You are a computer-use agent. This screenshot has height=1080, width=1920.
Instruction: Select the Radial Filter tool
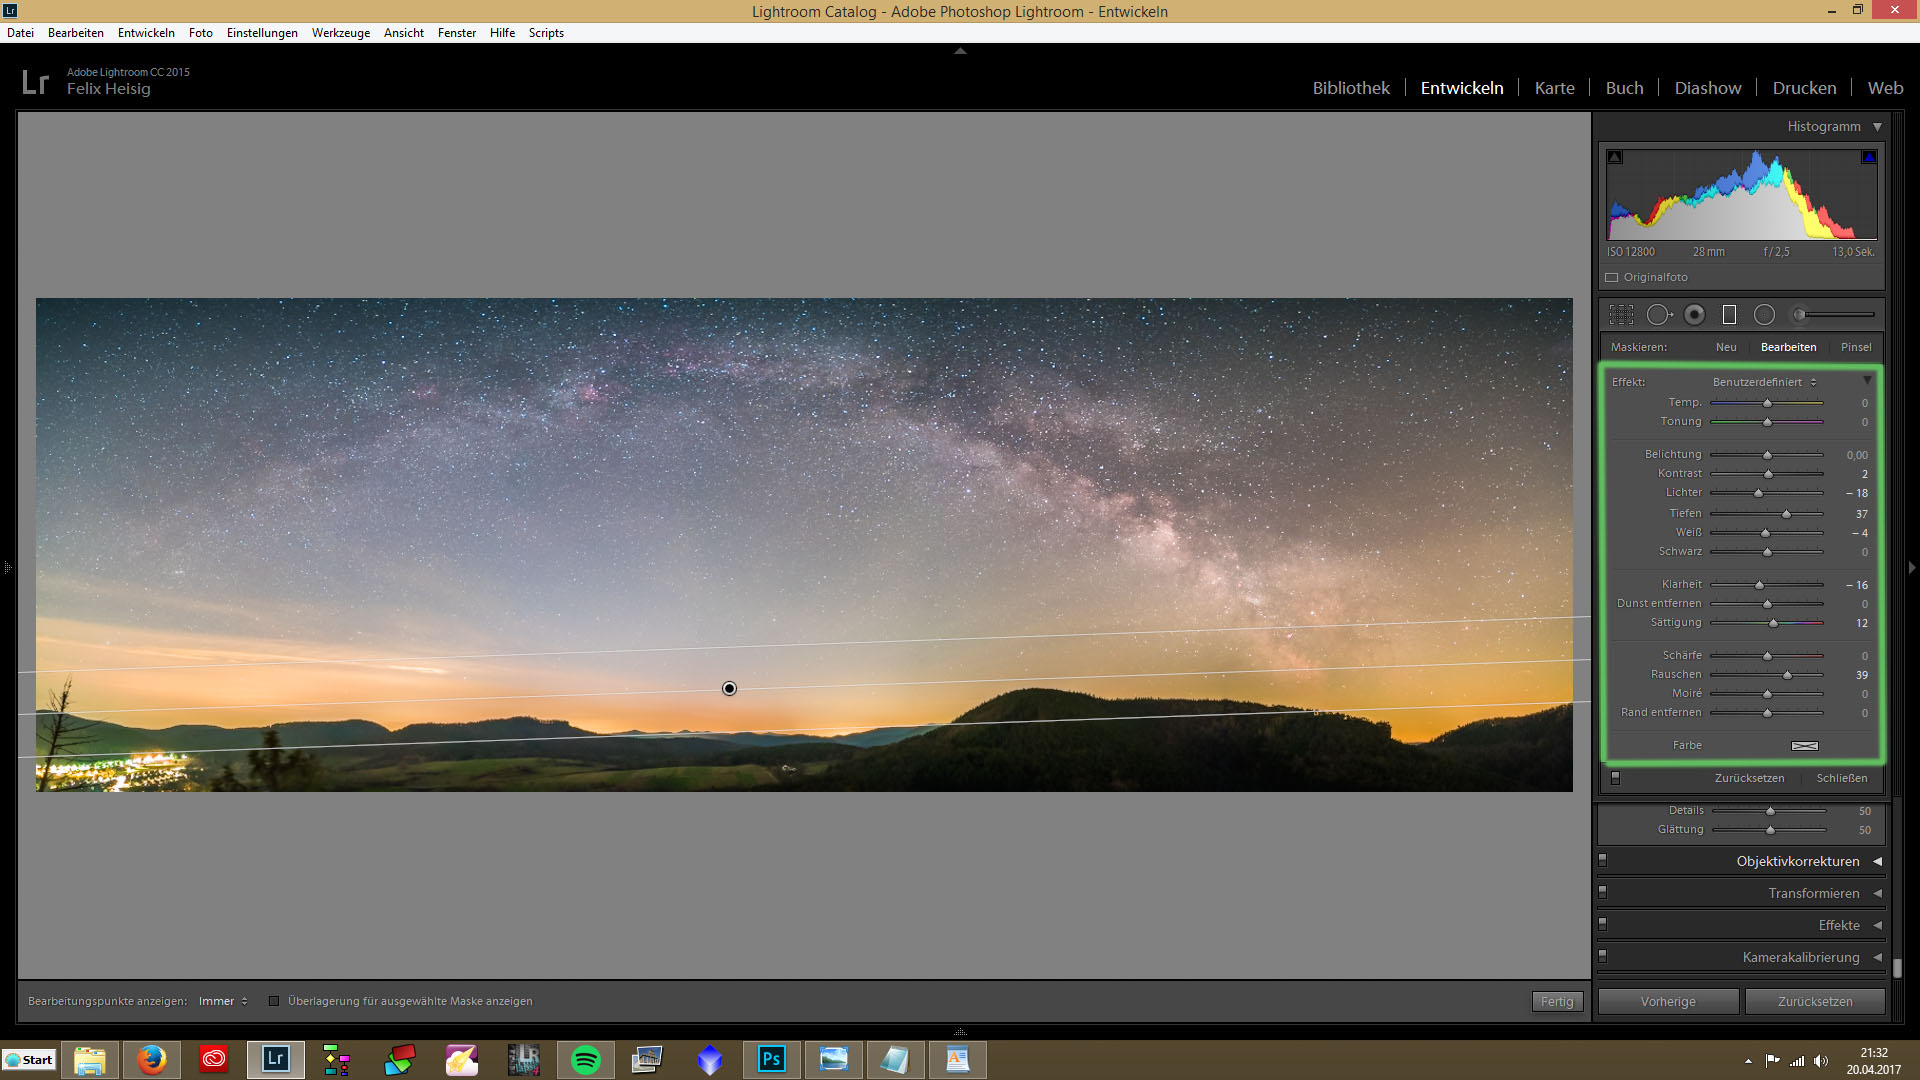[1764, 315]
